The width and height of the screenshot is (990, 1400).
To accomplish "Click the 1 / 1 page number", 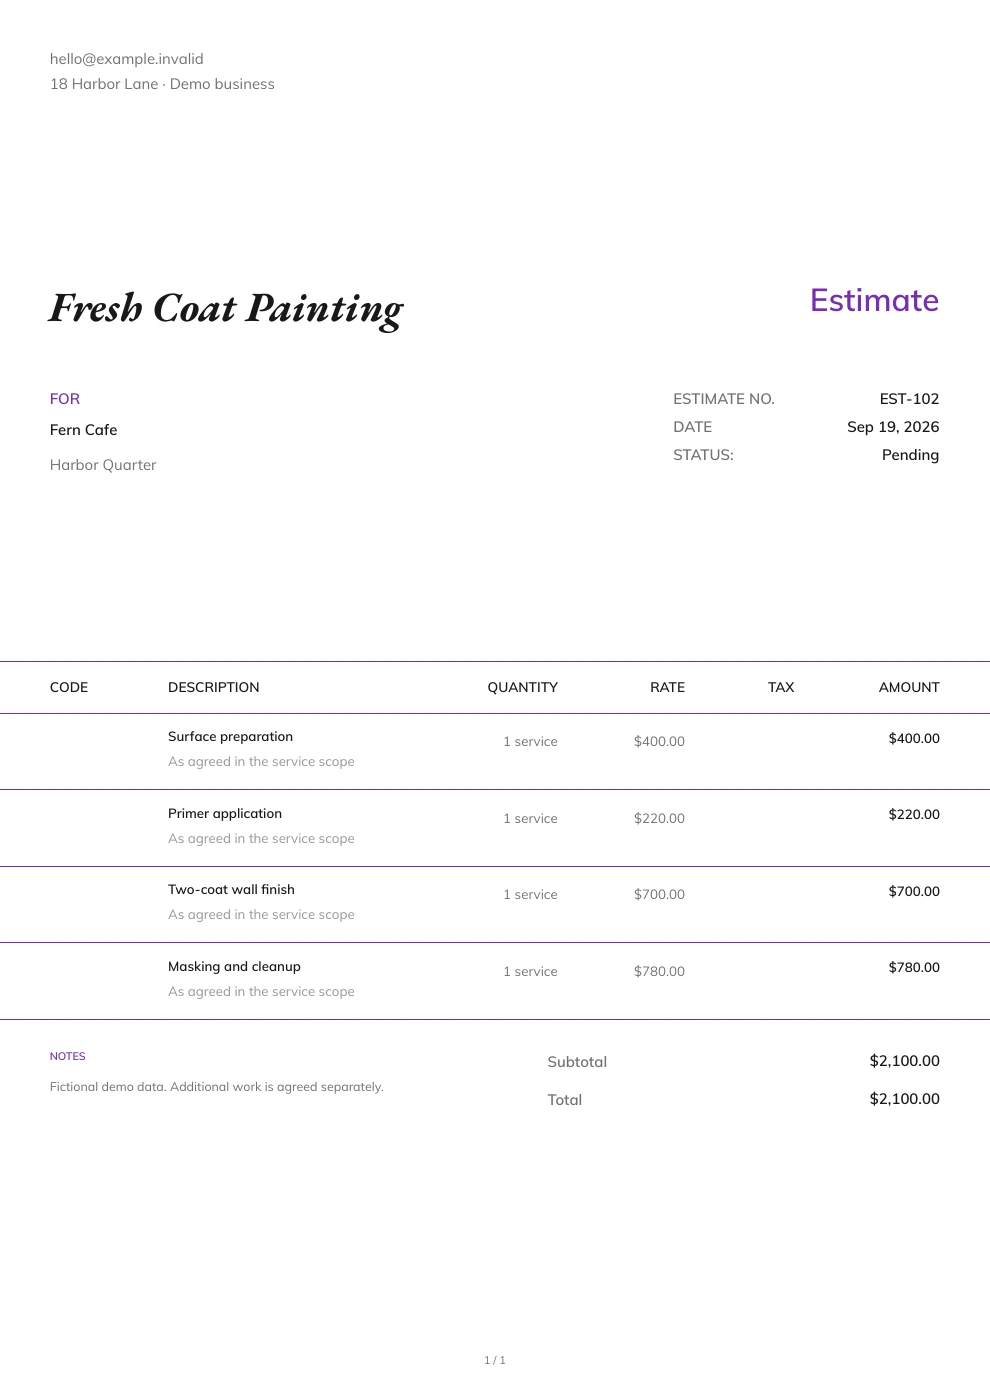I will (x=495, y=1360).
